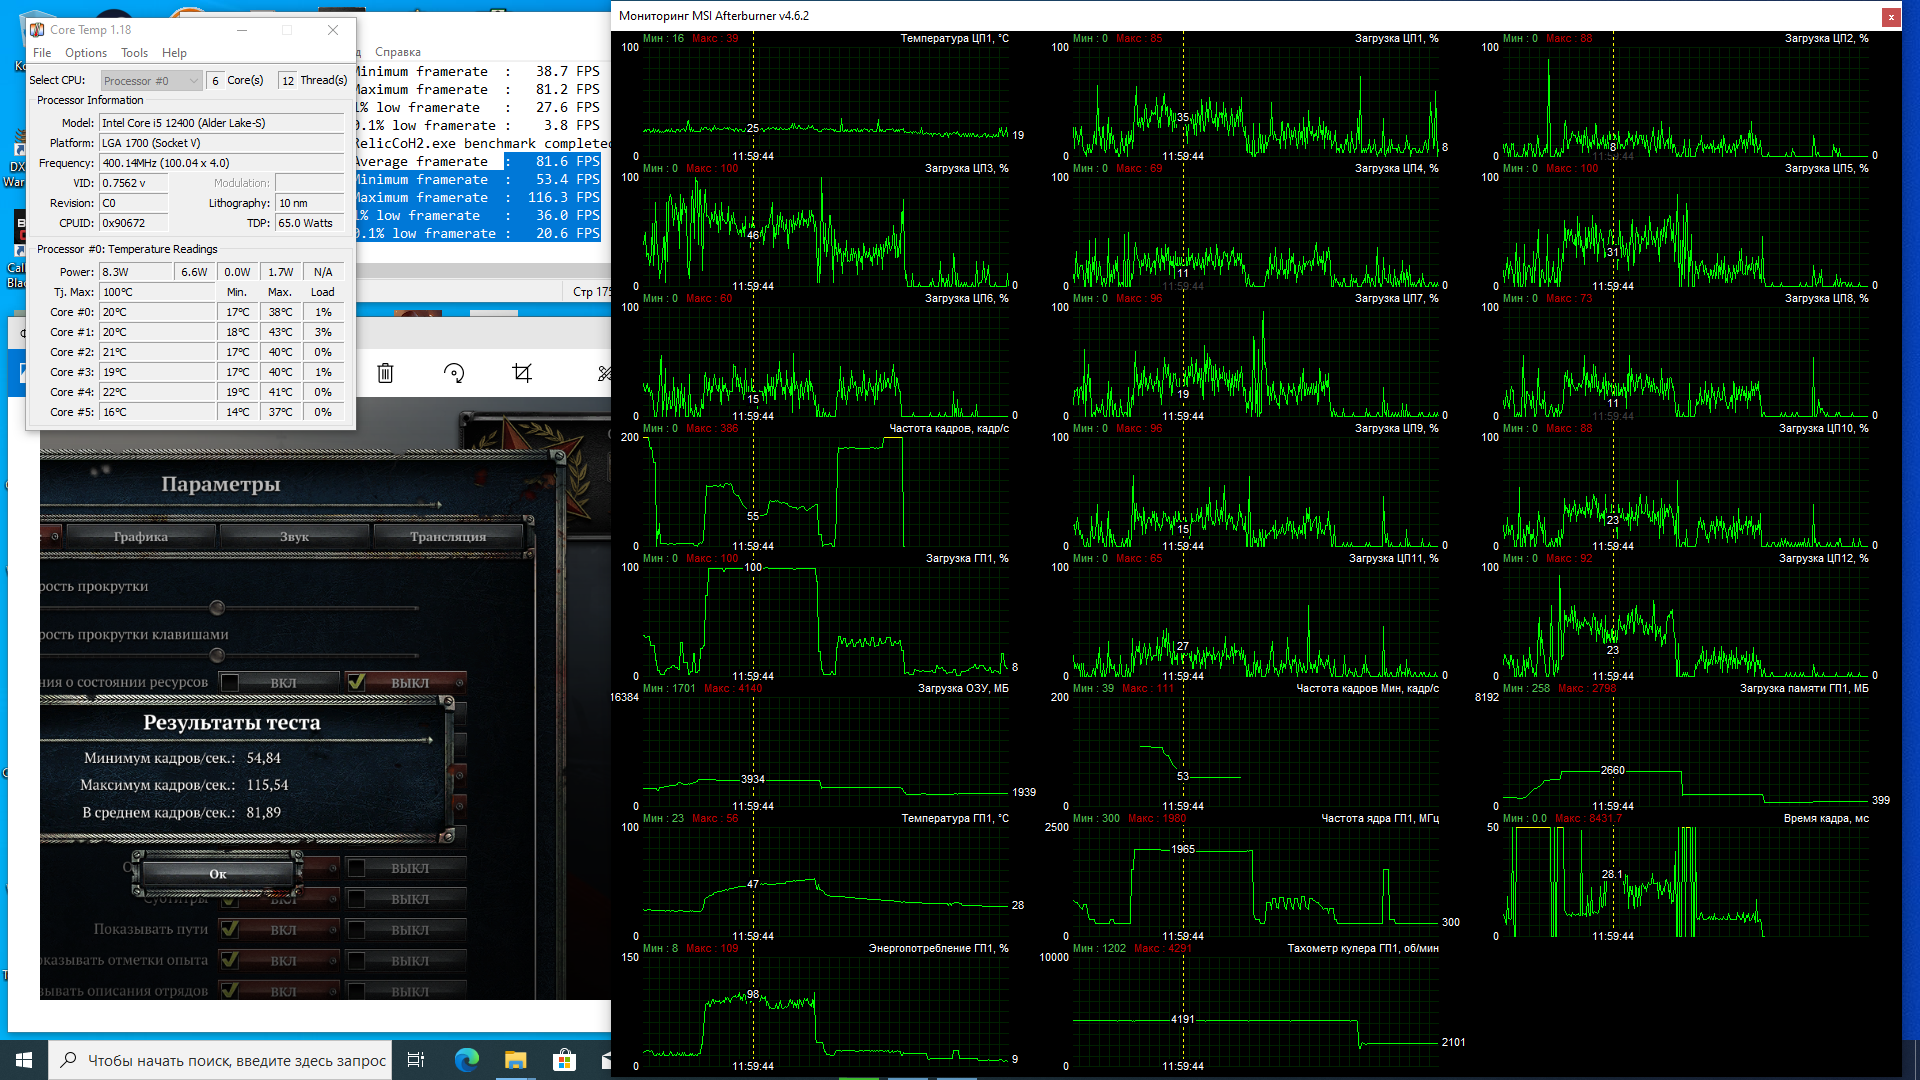Viewport: 1920px width, 1080px height.
Task: Check ВЫКЛ box for Показывать пути
Action: 356,929
